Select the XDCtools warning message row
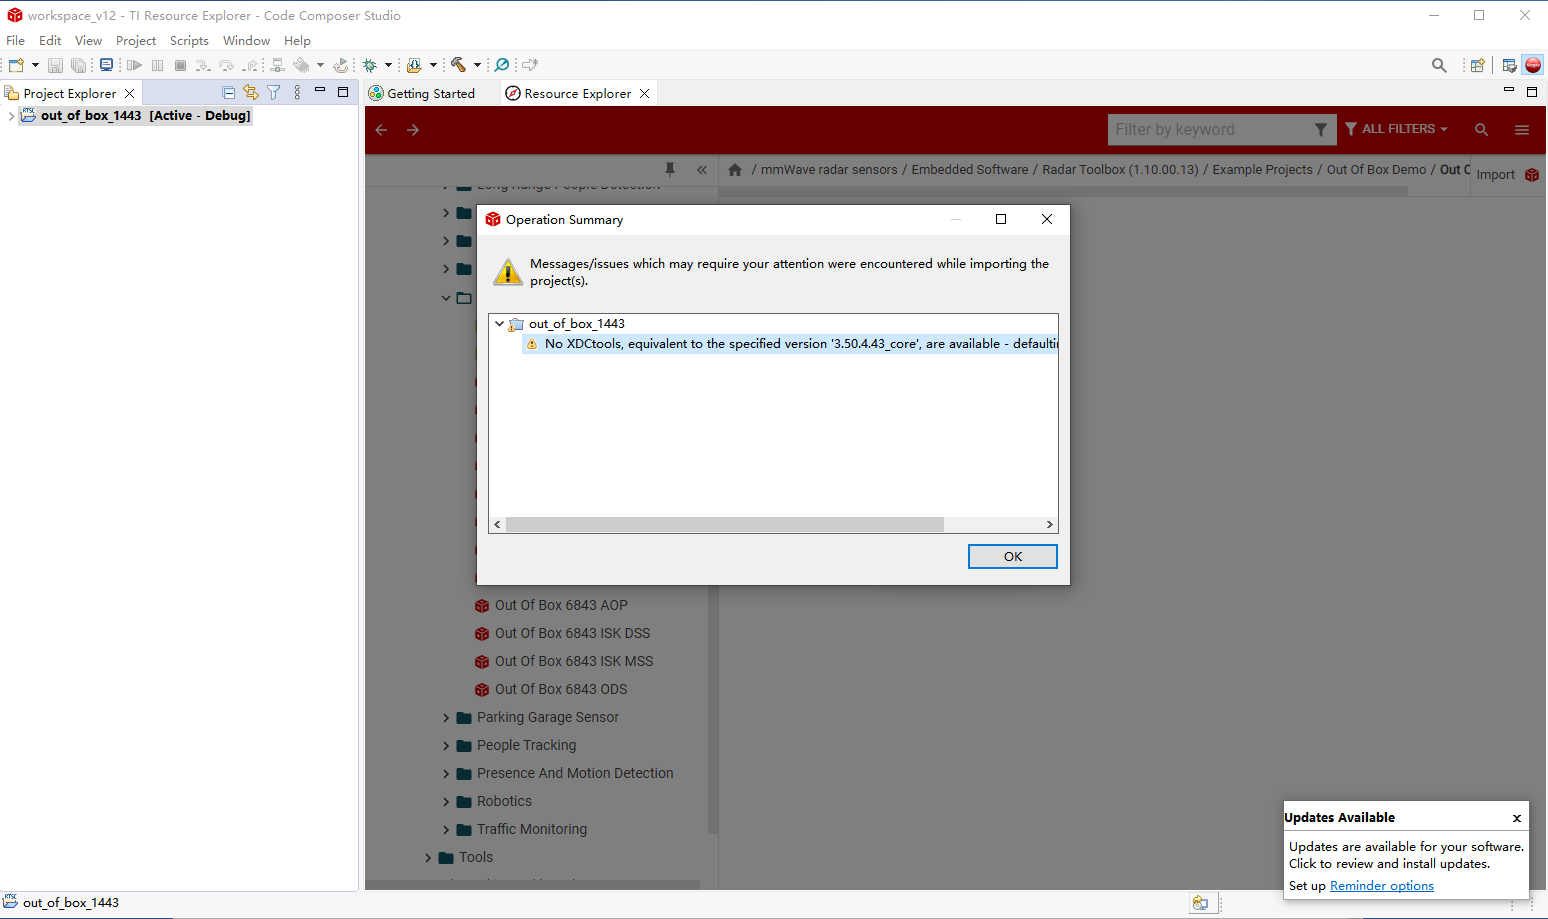Viewport: 1548px width, 919px height. click(790, 344)
